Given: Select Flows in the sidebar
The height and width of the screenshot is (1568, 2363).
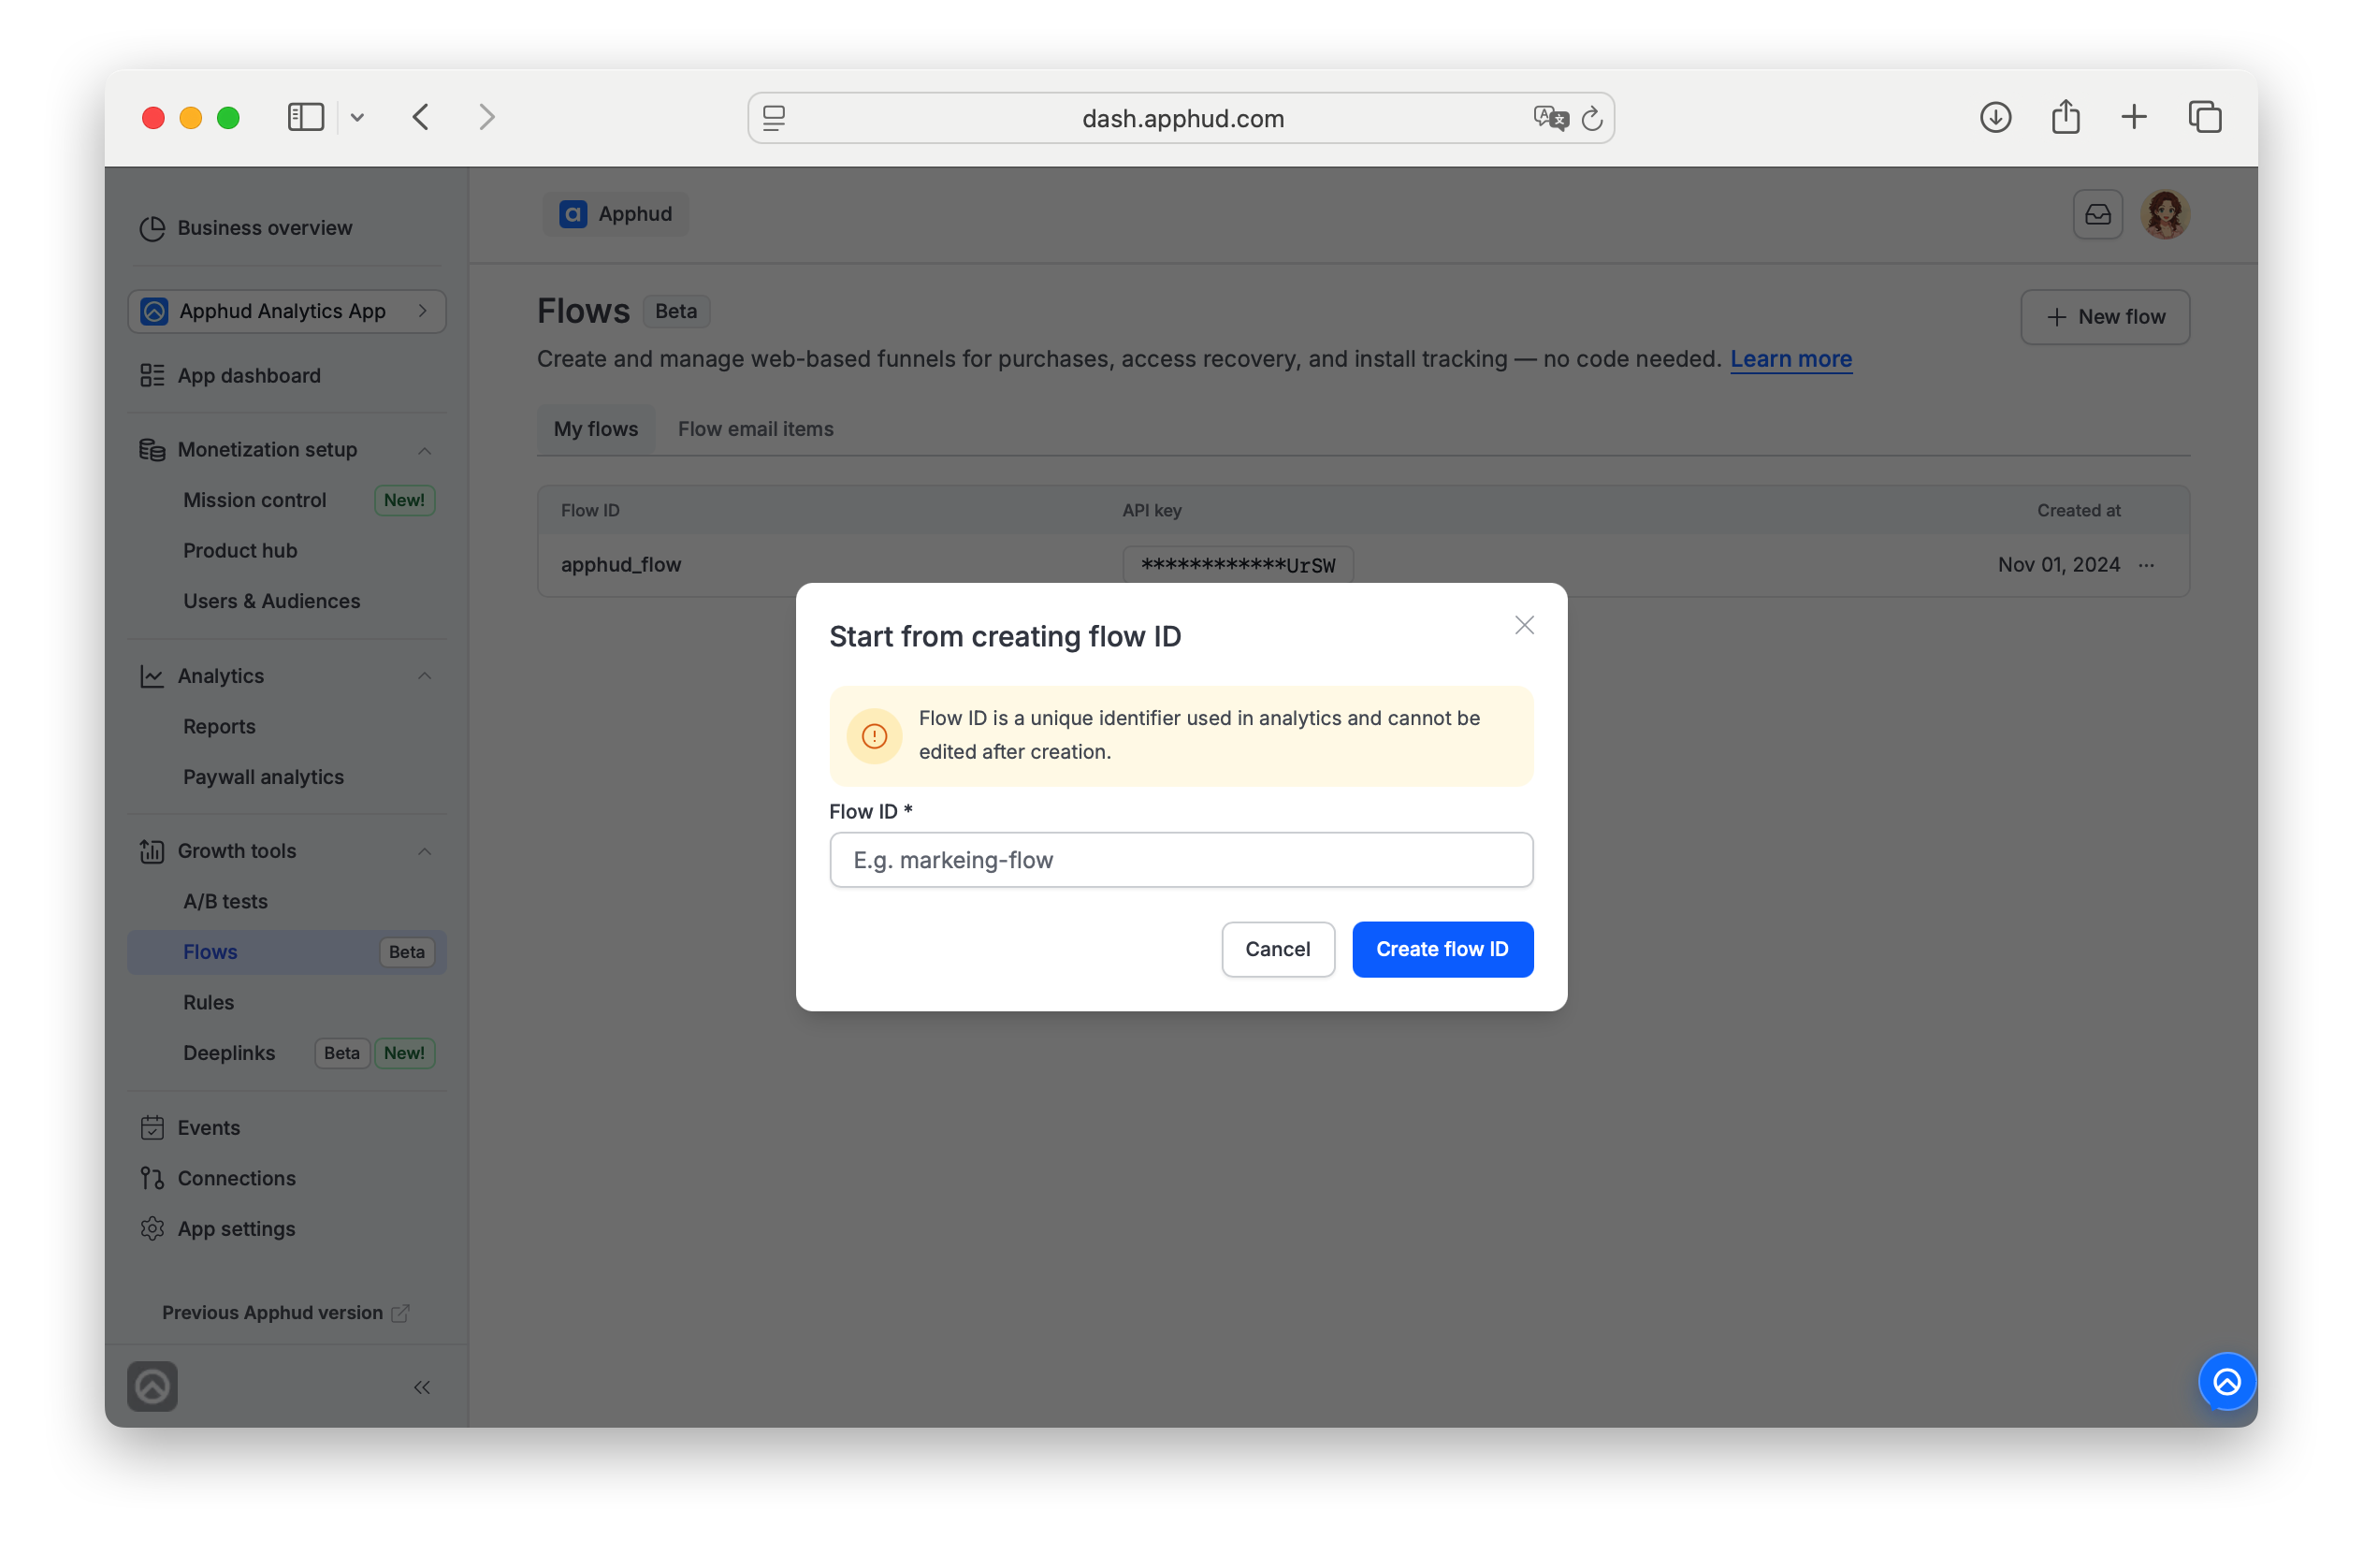Looking at the screenshot, I should (287, 951).
